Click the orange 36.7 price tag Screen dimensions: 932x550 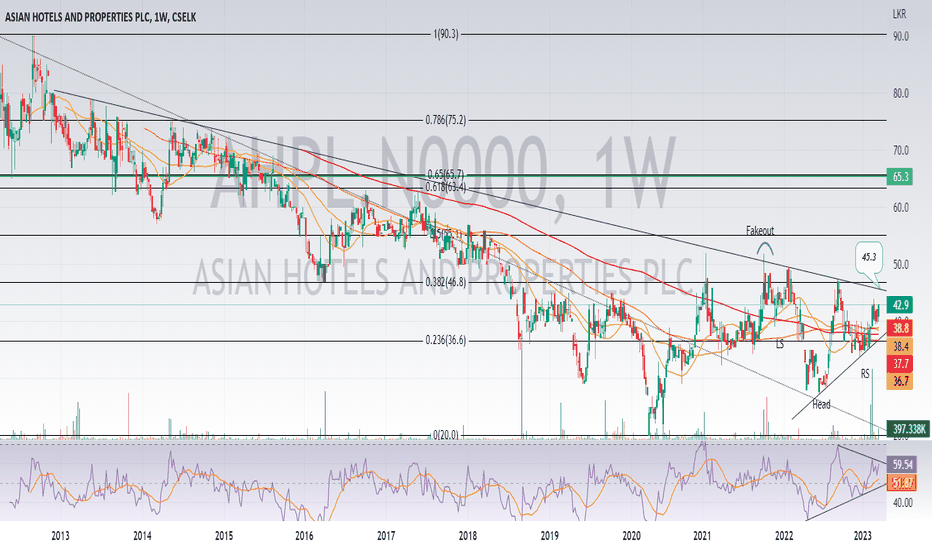pos(900,381)
